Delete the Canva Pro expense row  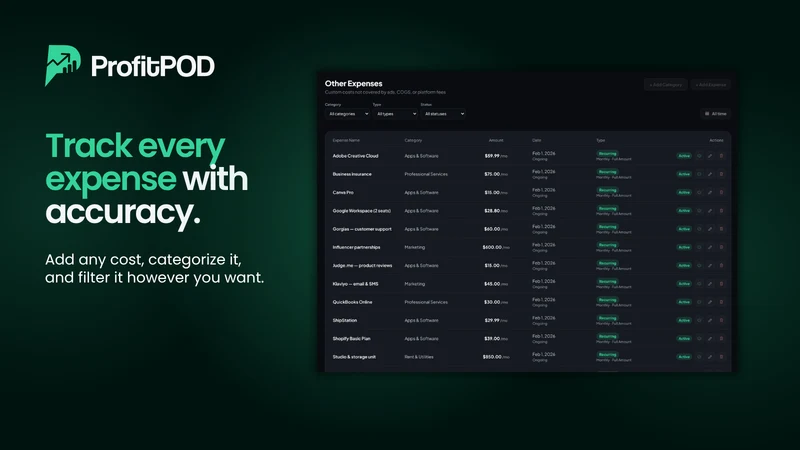[x=721, y=192]
